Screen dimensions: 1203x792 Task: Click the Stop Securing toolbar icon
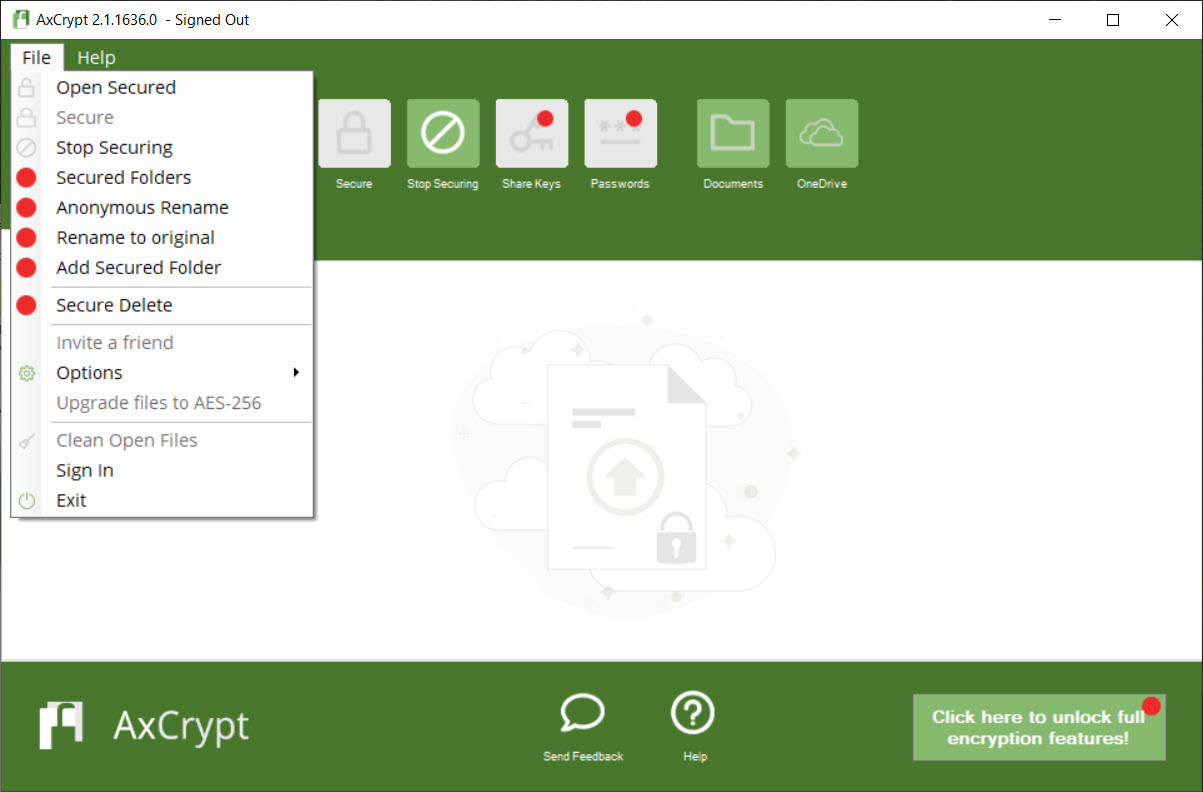tap(443, 133)
